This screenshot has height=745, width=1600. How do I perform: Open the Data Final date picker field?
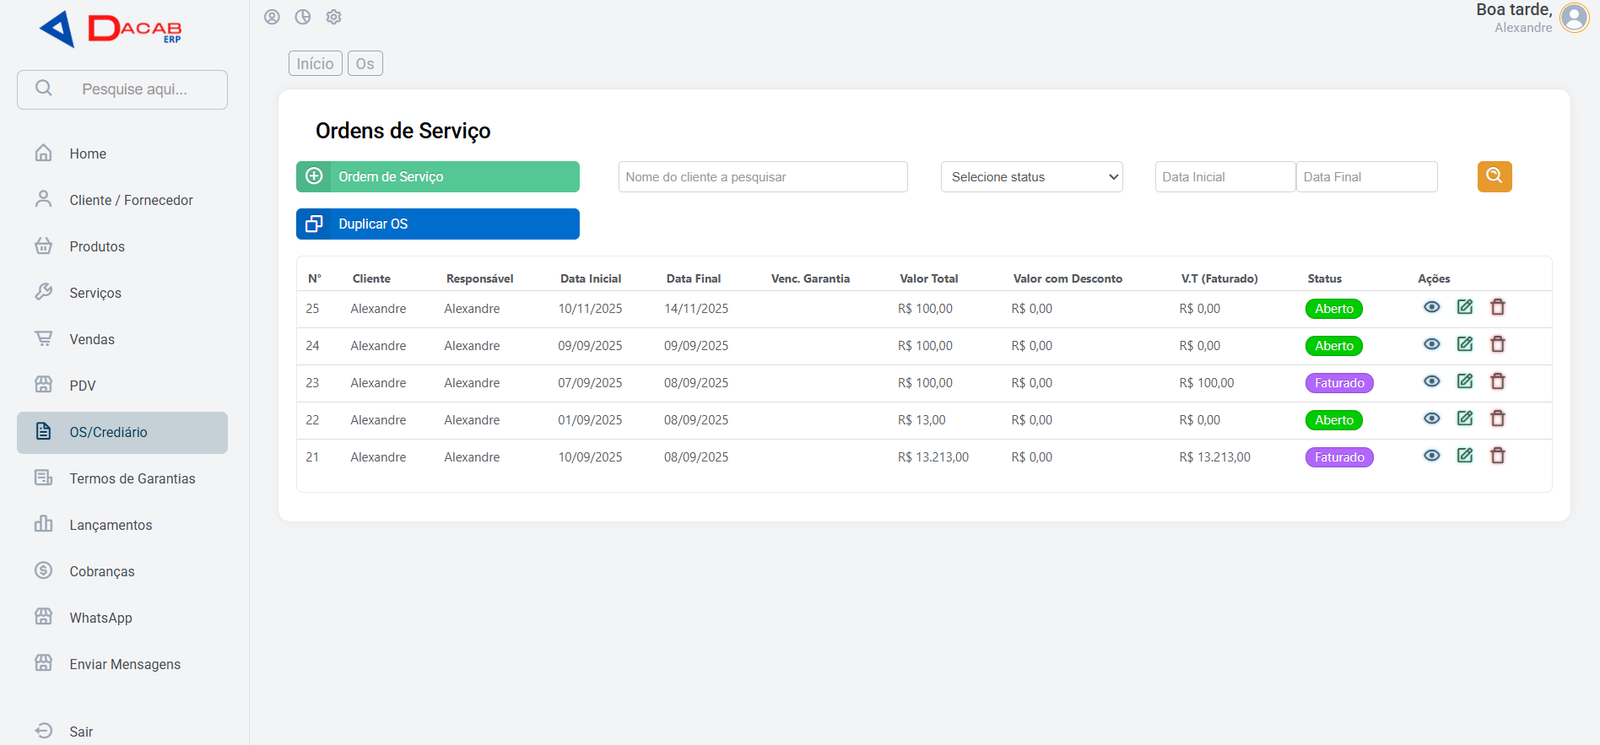click(x=1366, y=177)
